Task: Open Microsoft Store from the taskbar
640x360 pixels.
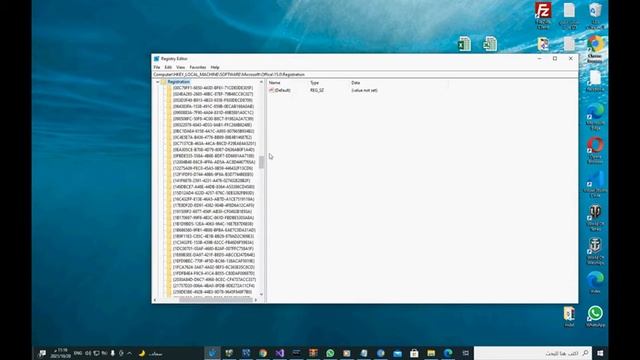Action: pos(414,353)
